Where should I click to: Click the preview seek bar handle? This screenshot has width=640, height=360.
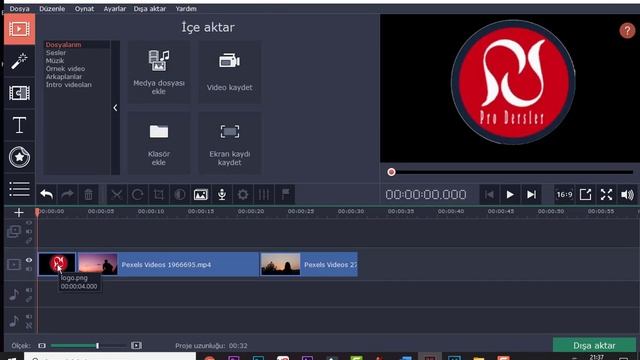coord(391,172)
